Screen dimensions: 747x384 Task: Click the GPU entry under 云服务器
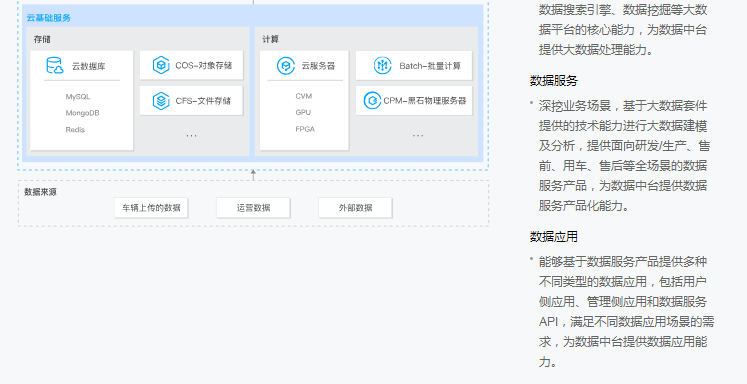303,112
